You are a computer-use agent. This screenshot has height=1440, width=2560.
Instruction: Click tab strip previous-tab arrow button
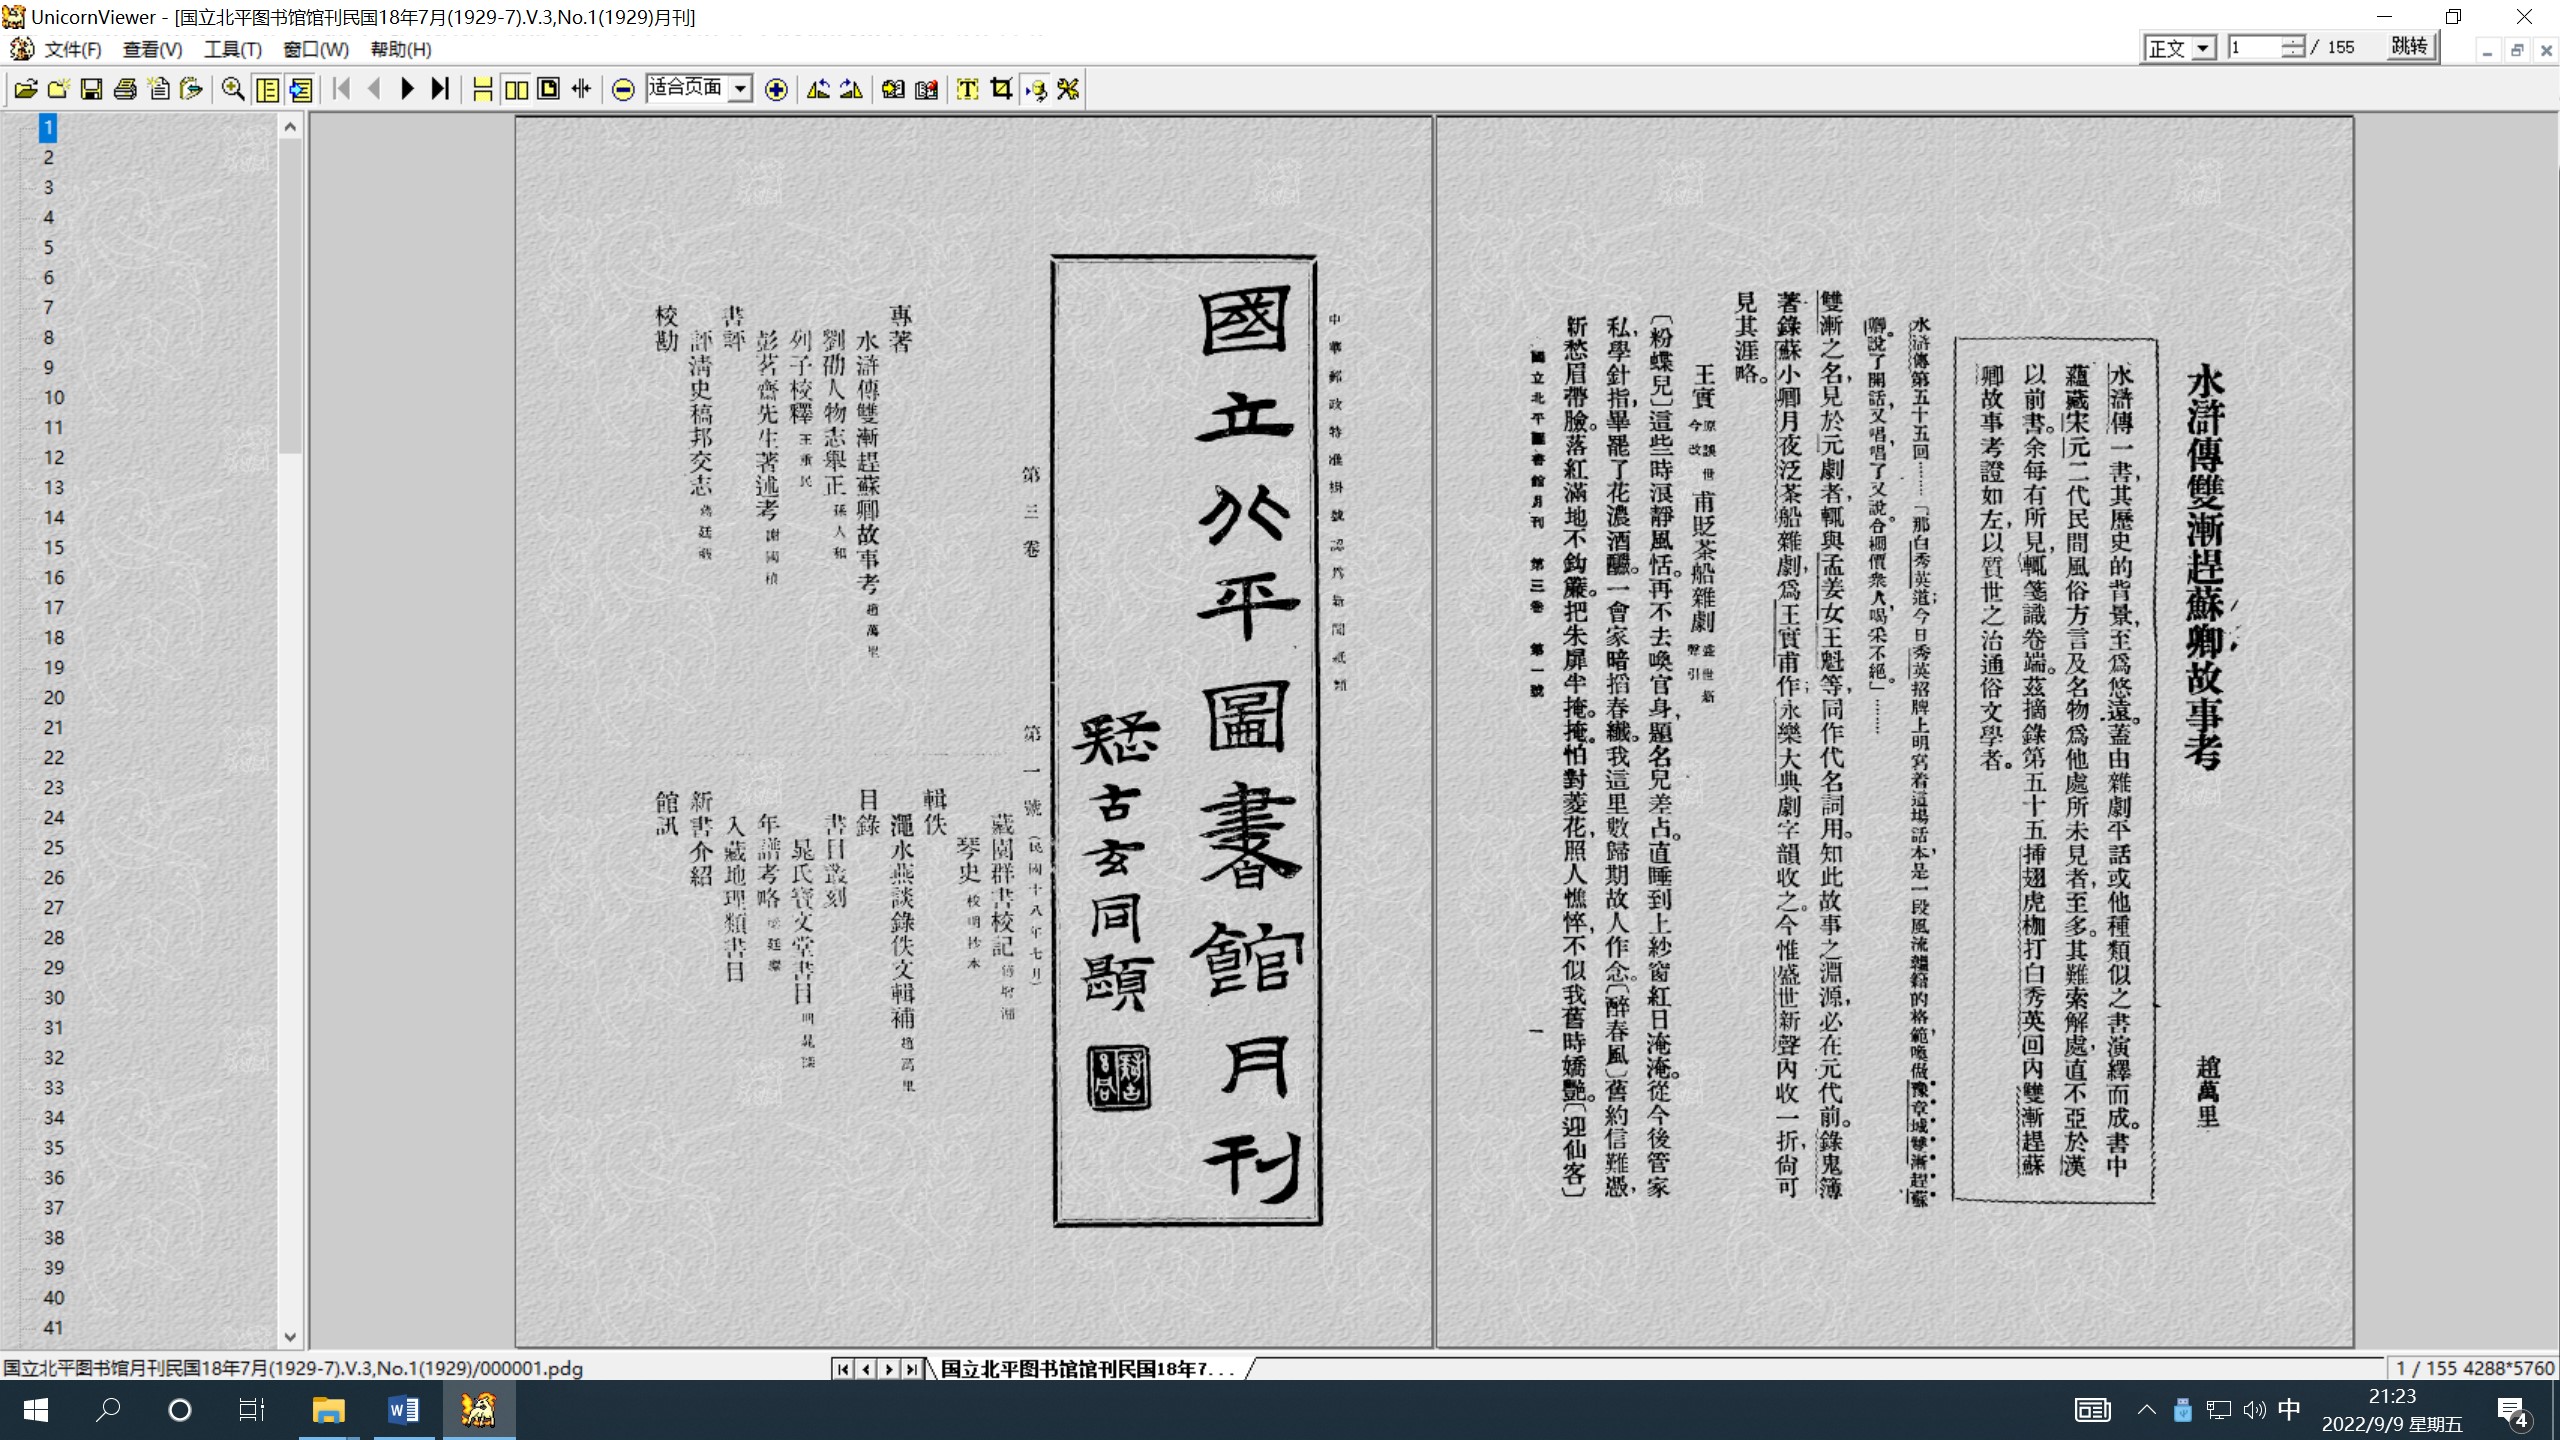click(866, 1369)
